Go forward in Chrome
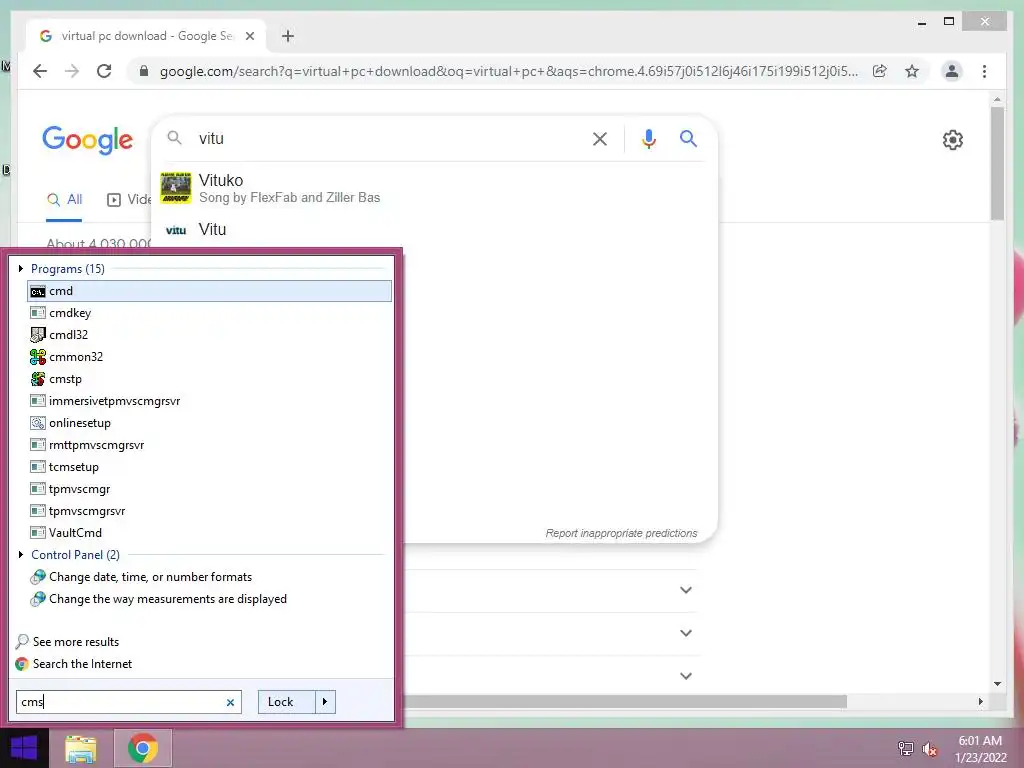The height and width of the screenshot is (768, 1024). click(72, 71)
